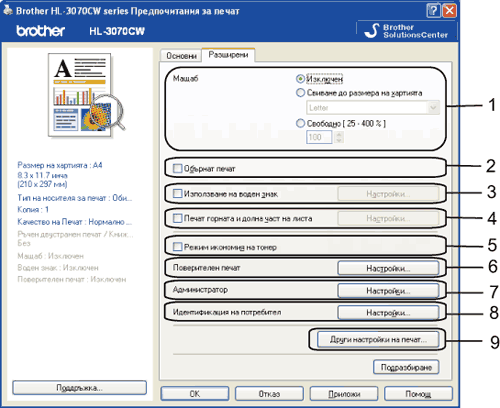Click the help question mark icon

[433, 11]
